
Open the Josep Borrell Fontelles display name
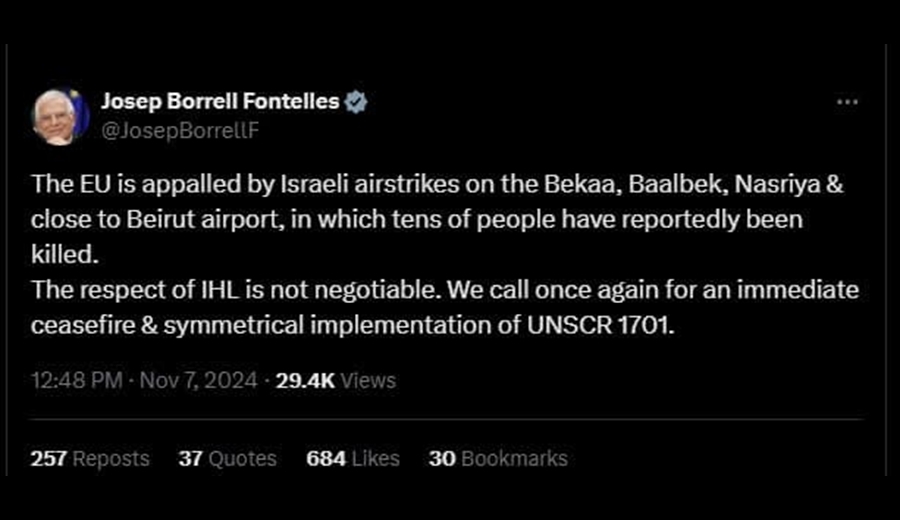(220, 102)
